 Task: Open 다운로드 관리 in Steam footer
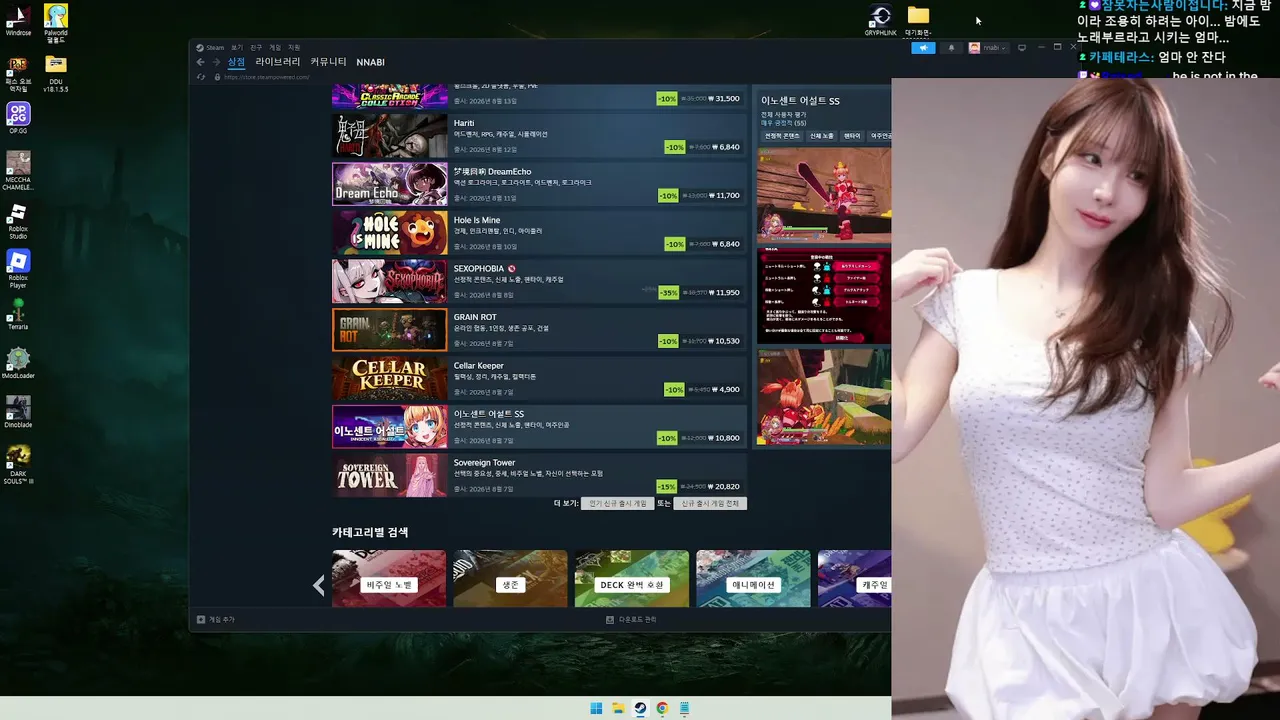tap(632, 620)
